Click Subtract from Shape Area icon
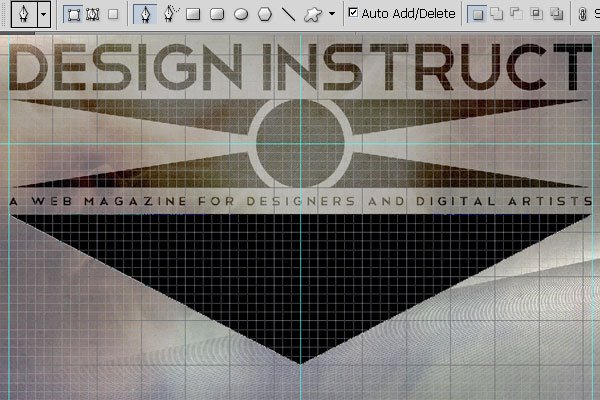 [x=517, y=14]
